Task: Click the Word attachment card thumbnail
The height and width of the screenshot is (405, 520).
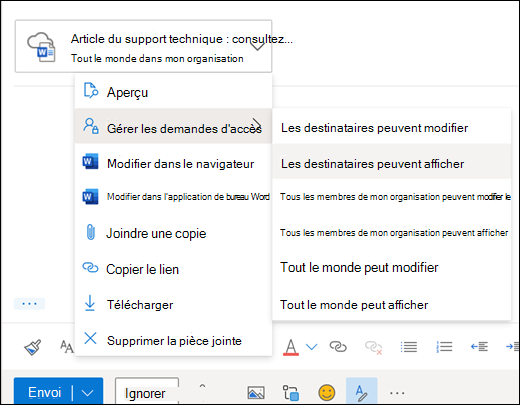Action: coord(41,47)
